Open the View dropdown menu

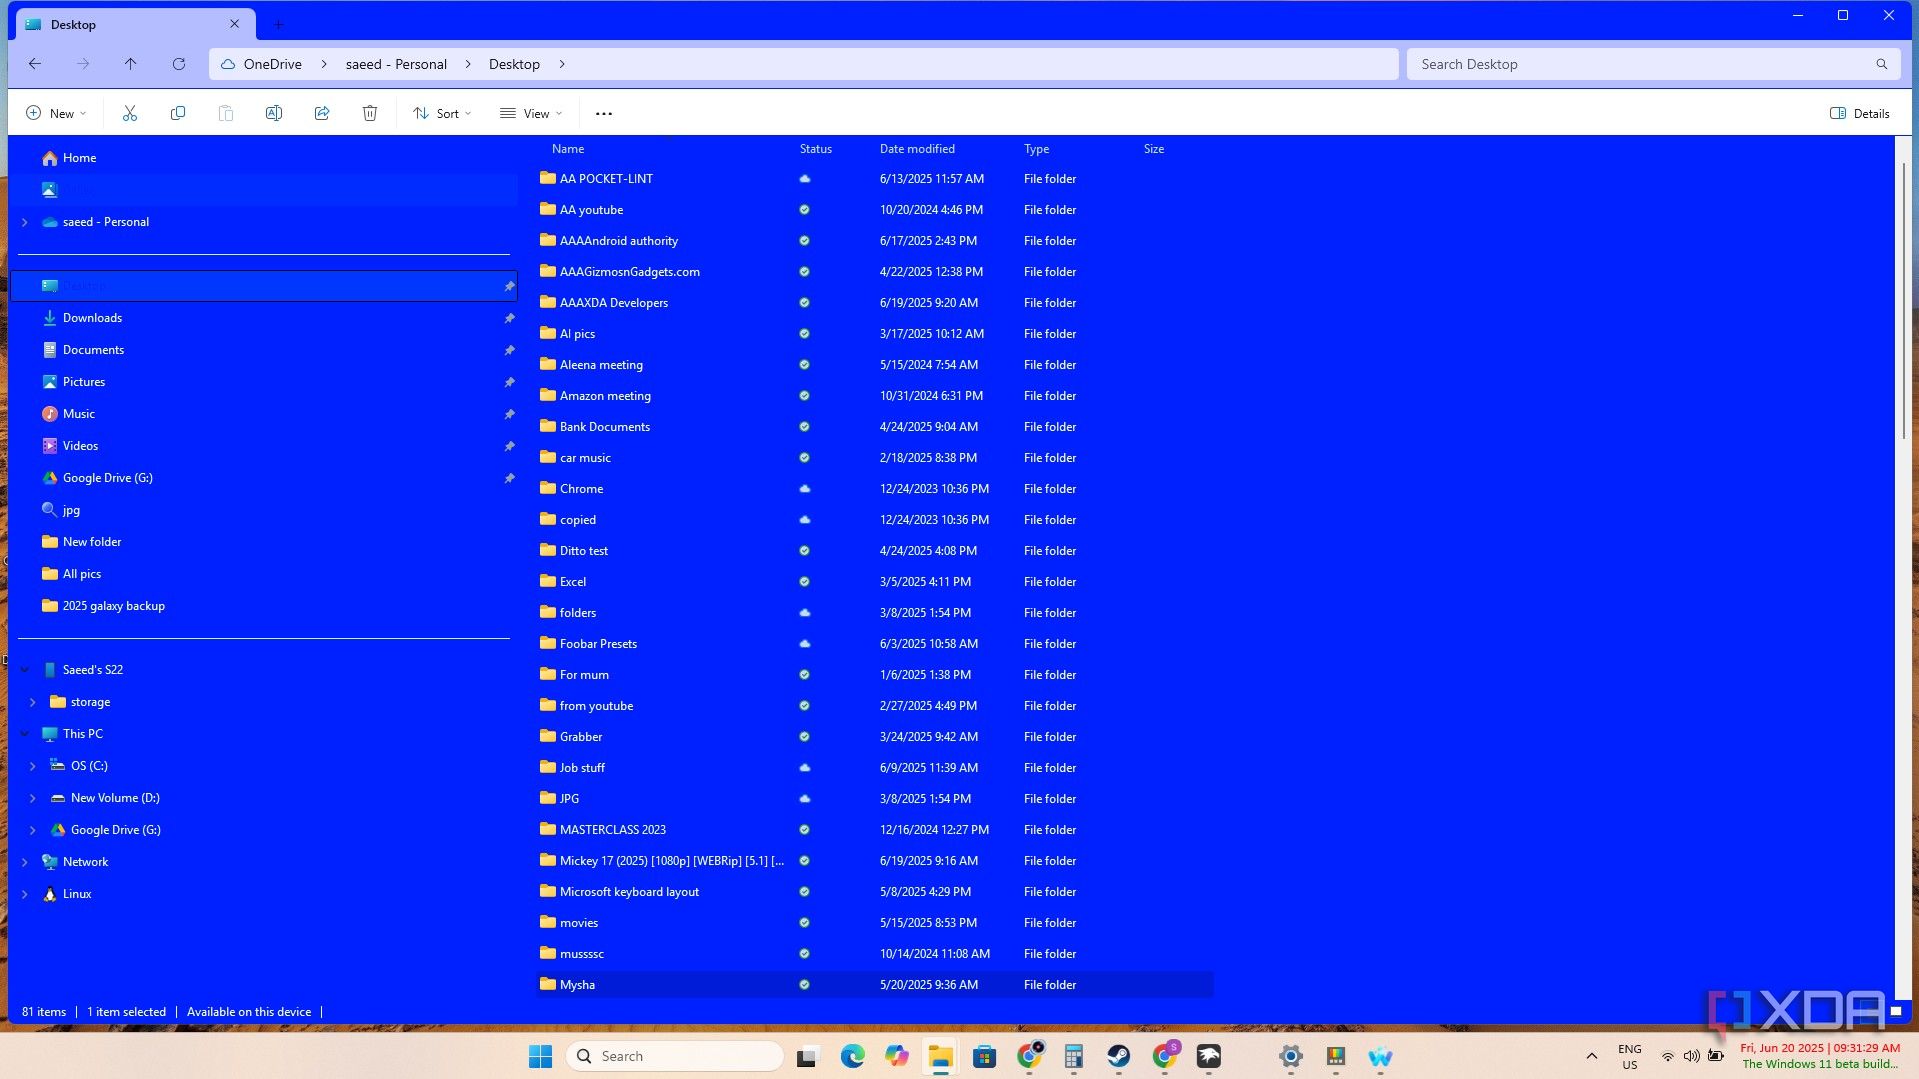pos(531,113)
